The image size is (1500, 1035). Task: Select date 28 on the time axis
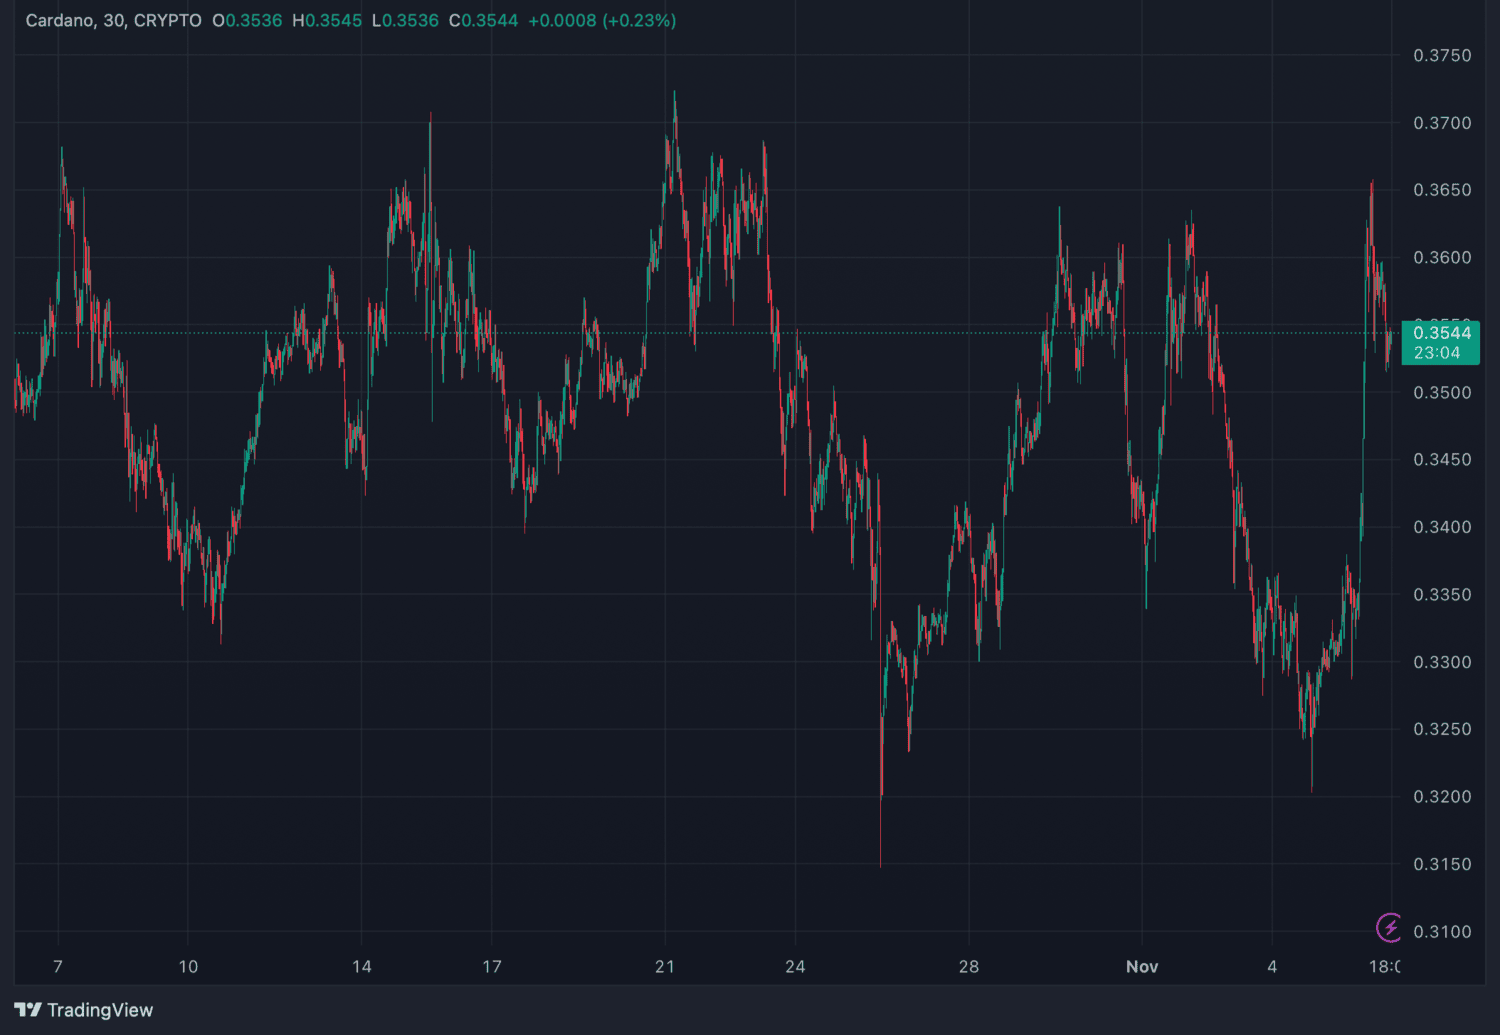click(969, 967)
